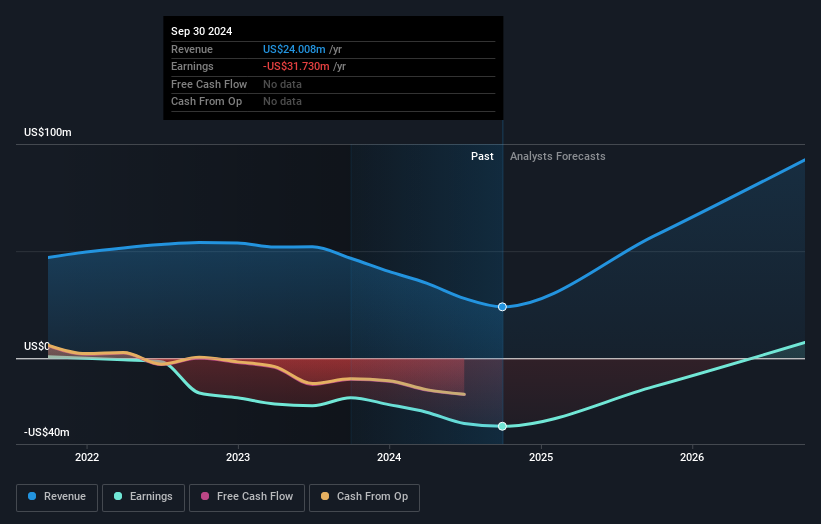The height and width of the screenshot is (524, 821).
Task: Click the 2022 x-axis label
Action: click(x=87, y=457)
